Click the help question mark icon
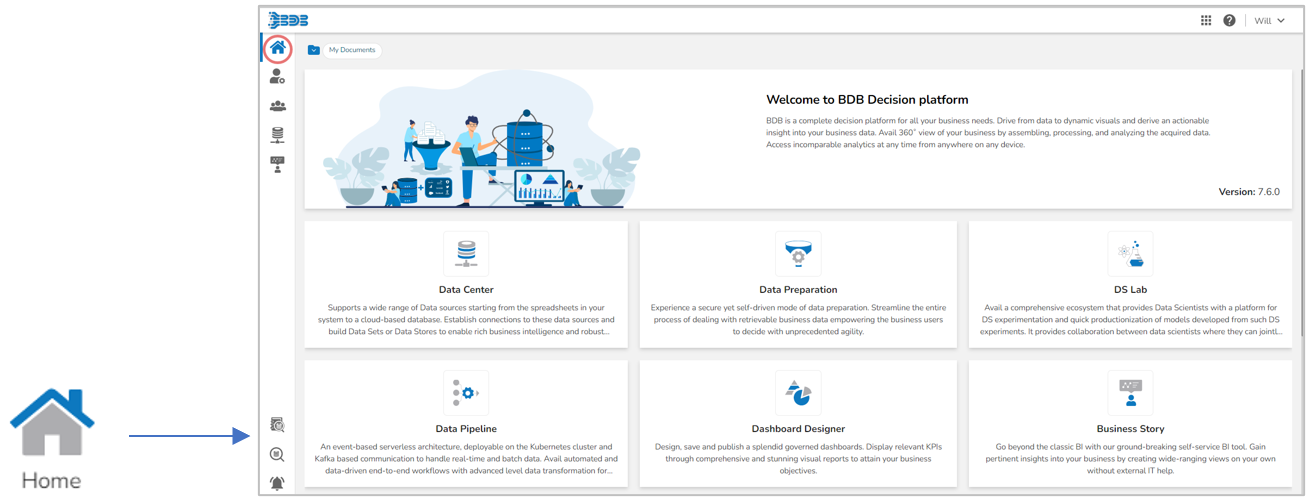This screenshot has width=1311, height=501. (1229, 21)
